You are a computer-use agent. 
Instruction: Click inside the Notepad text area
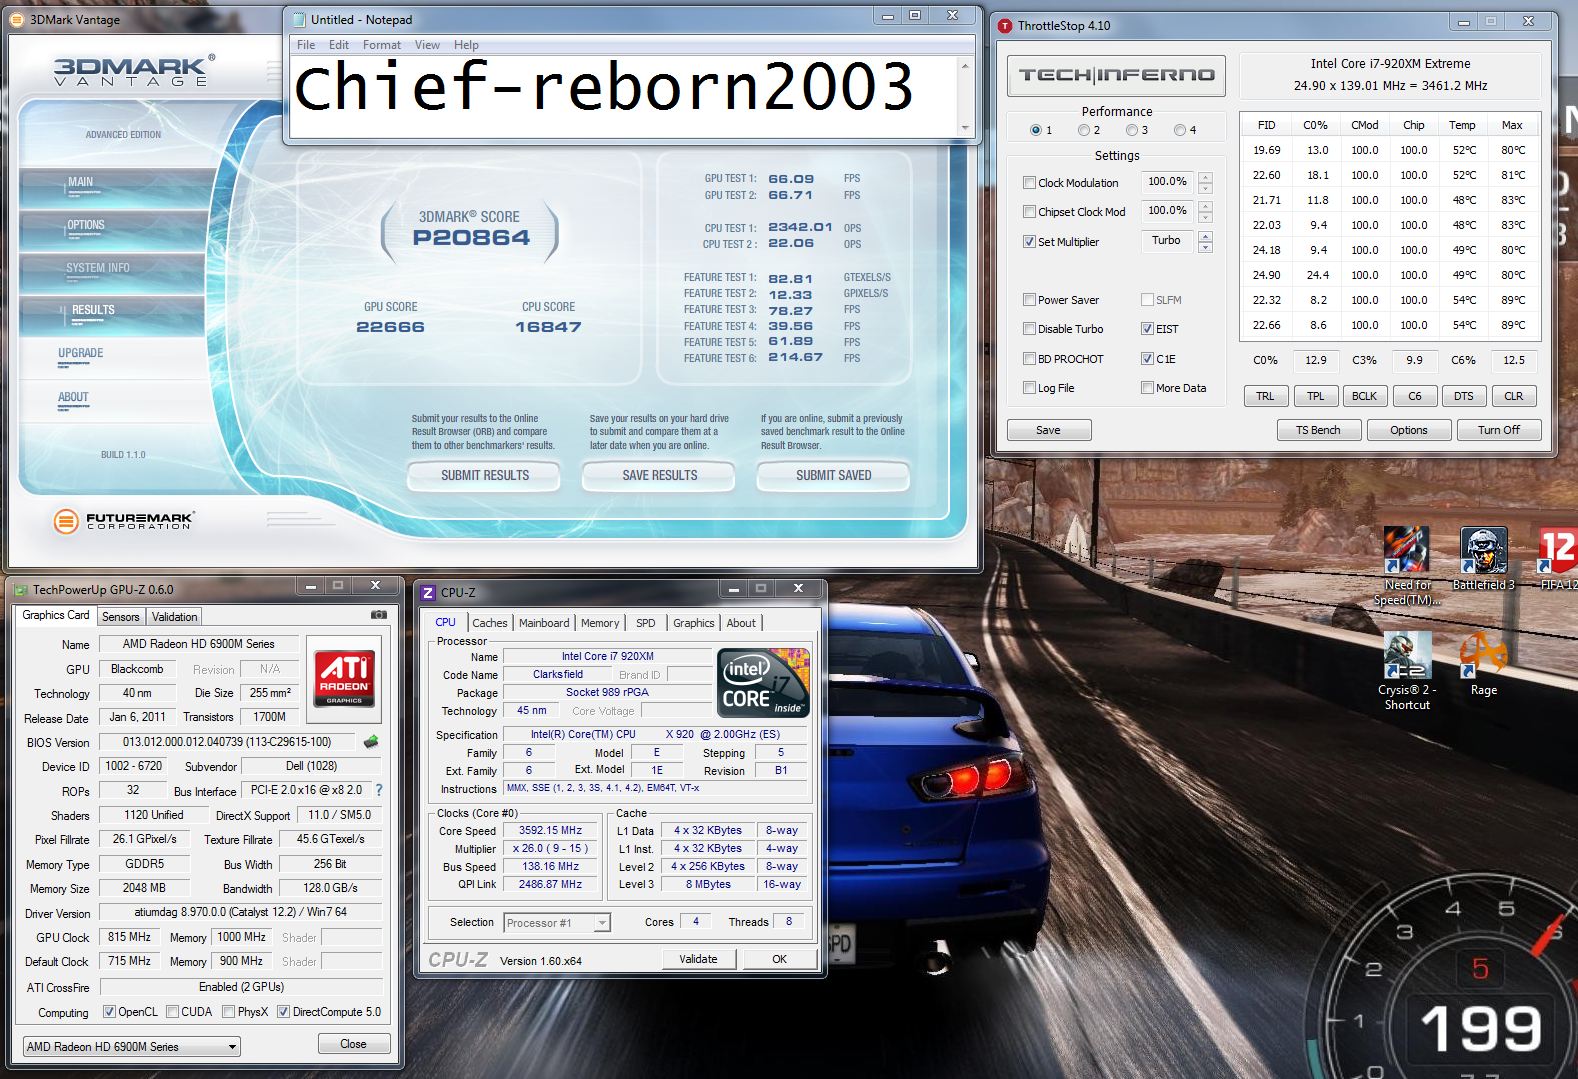pyautogui.click(x=623, y=96)
